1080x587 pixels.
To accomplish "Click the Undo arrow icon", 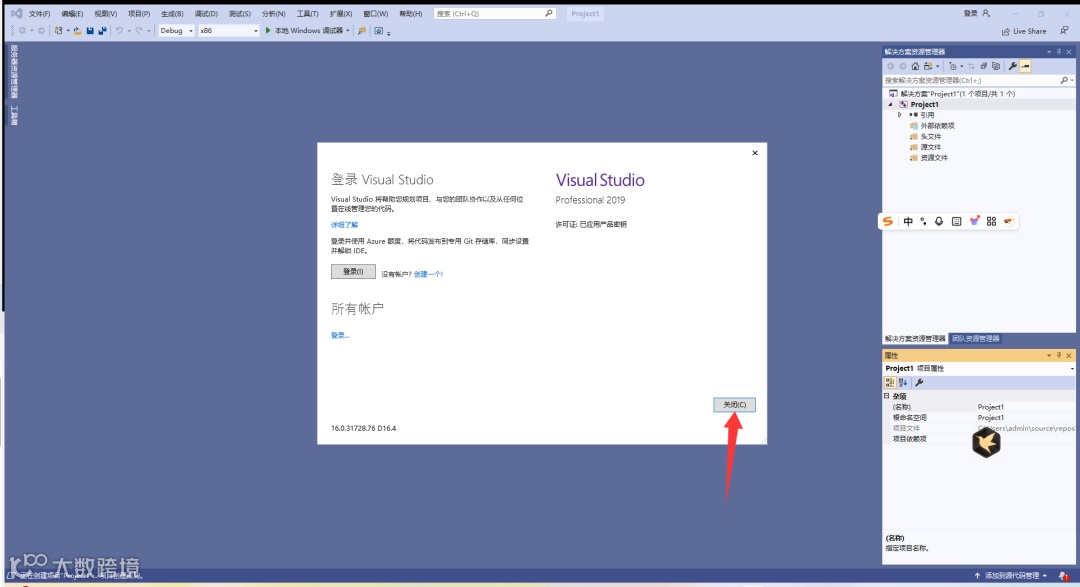I will 119,30.
